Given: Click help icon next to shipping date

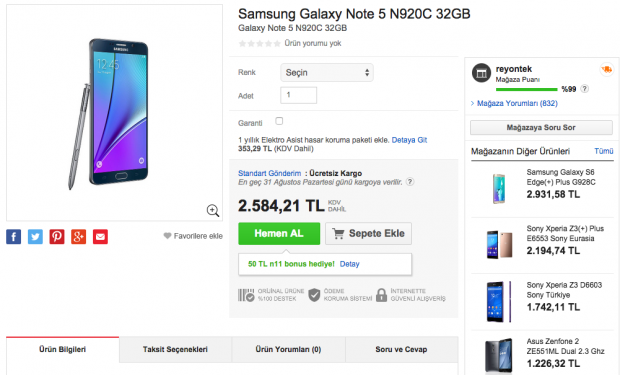Looking at the screenshot, I should [410, 182].
